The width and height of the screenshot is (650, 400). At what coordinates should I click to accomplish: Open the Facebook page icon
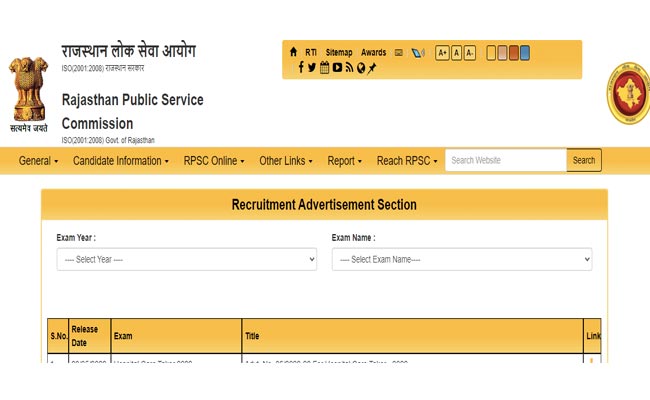pos(301,68)
